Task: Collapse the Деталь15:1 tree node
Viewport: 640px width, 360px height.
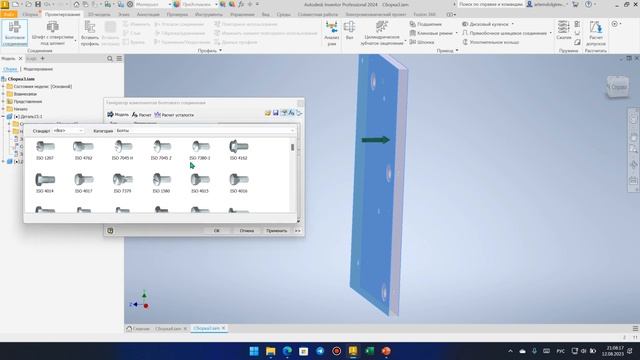Action: click(3, 116)
